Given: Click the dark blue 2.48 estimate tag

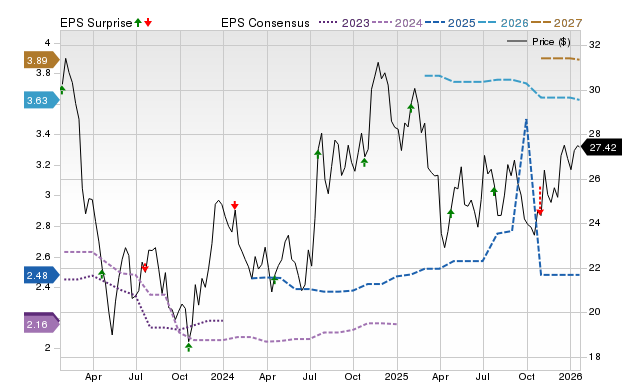Looking at the screenshot, I should tap(42, 275).
